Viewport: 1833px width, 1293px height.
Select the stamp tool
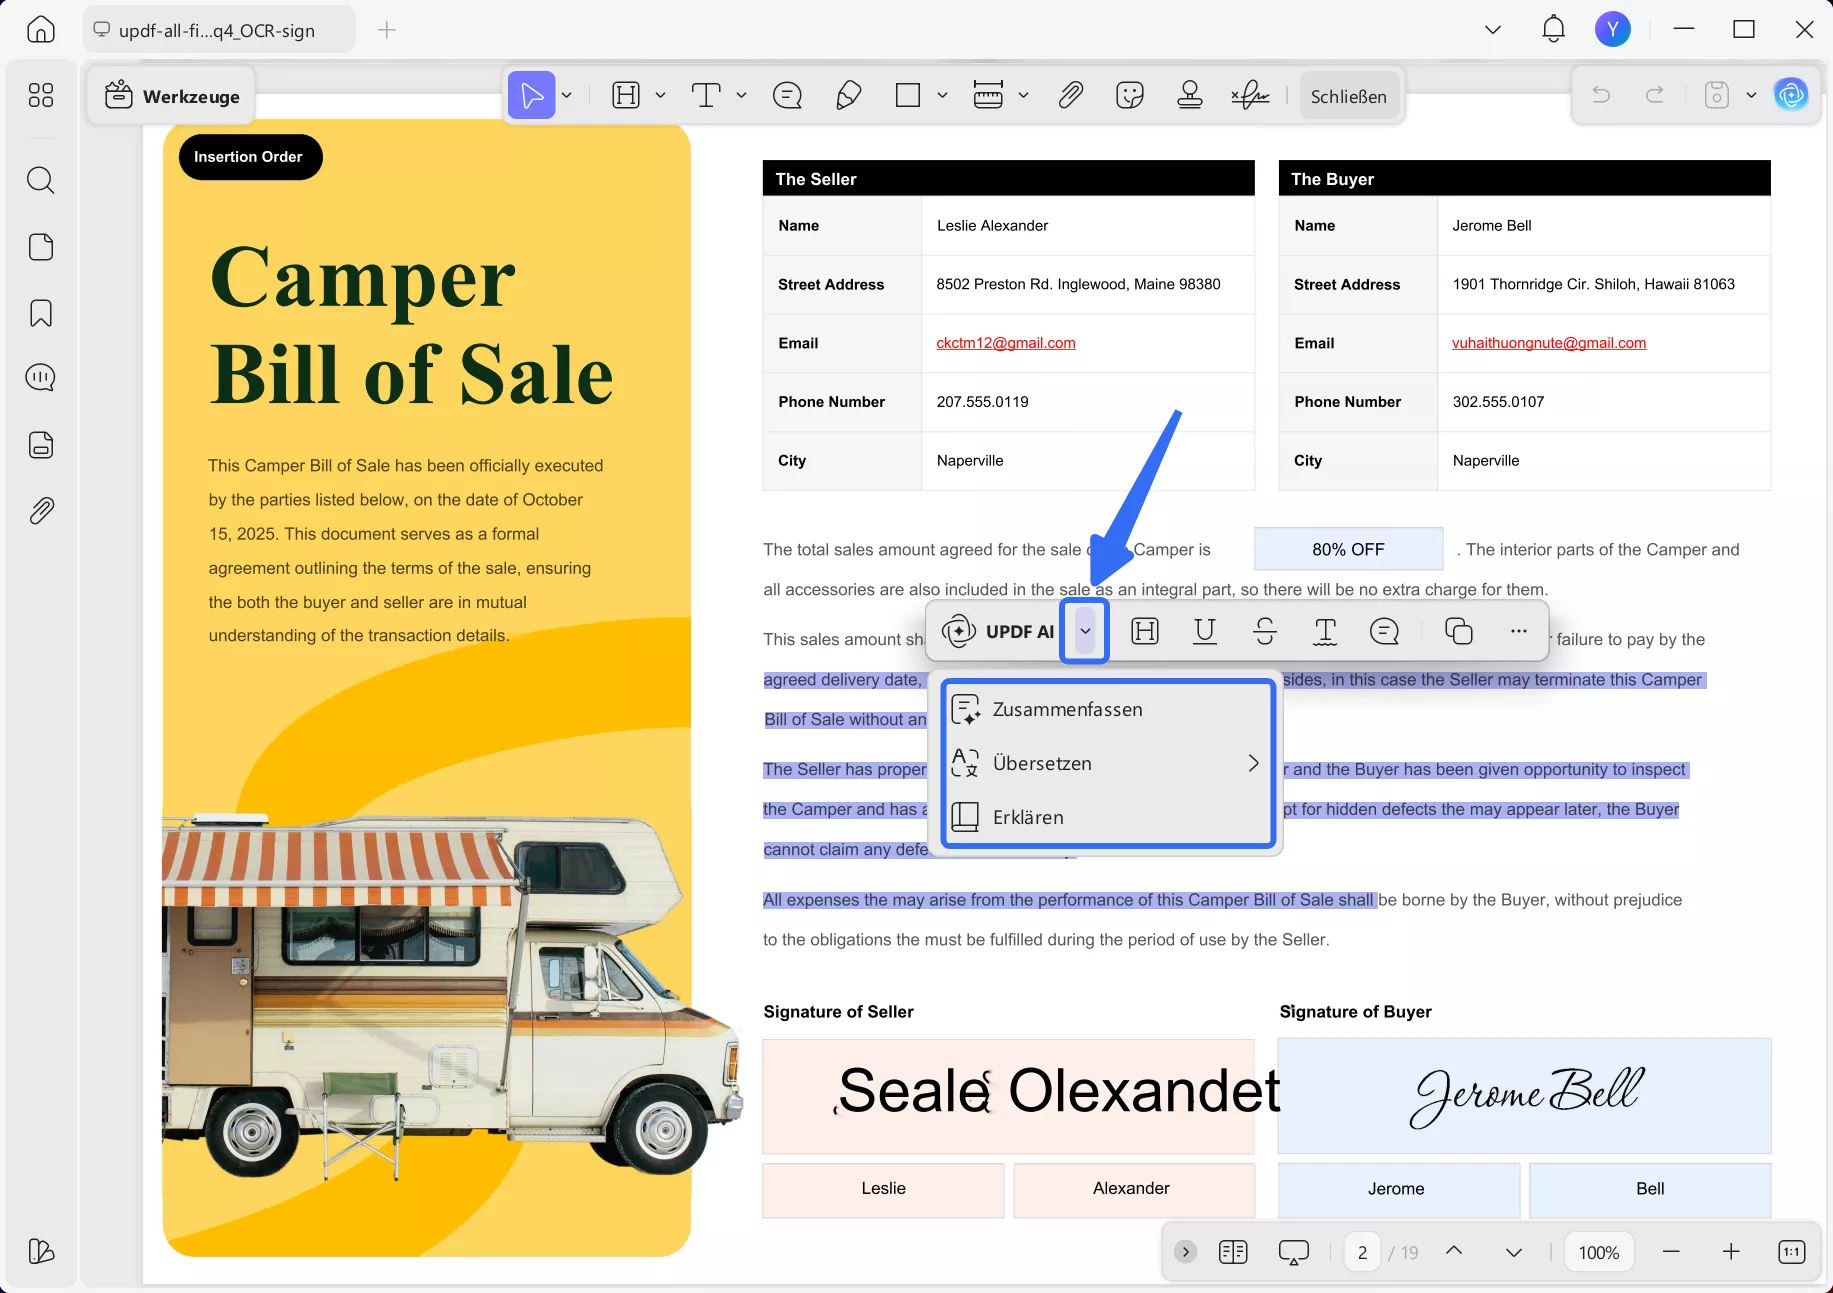pyautogui.click(x=1190, y=96)
